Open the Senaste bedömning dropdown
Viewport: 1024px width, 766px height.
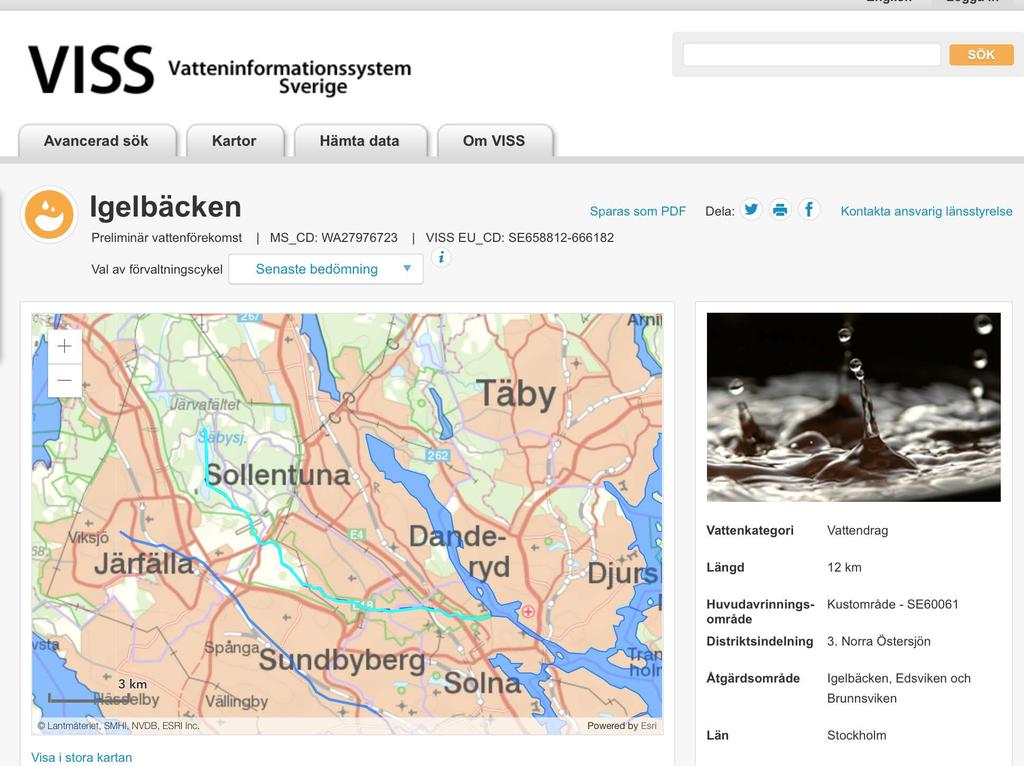pyautogui.click(x=326, y=269)
